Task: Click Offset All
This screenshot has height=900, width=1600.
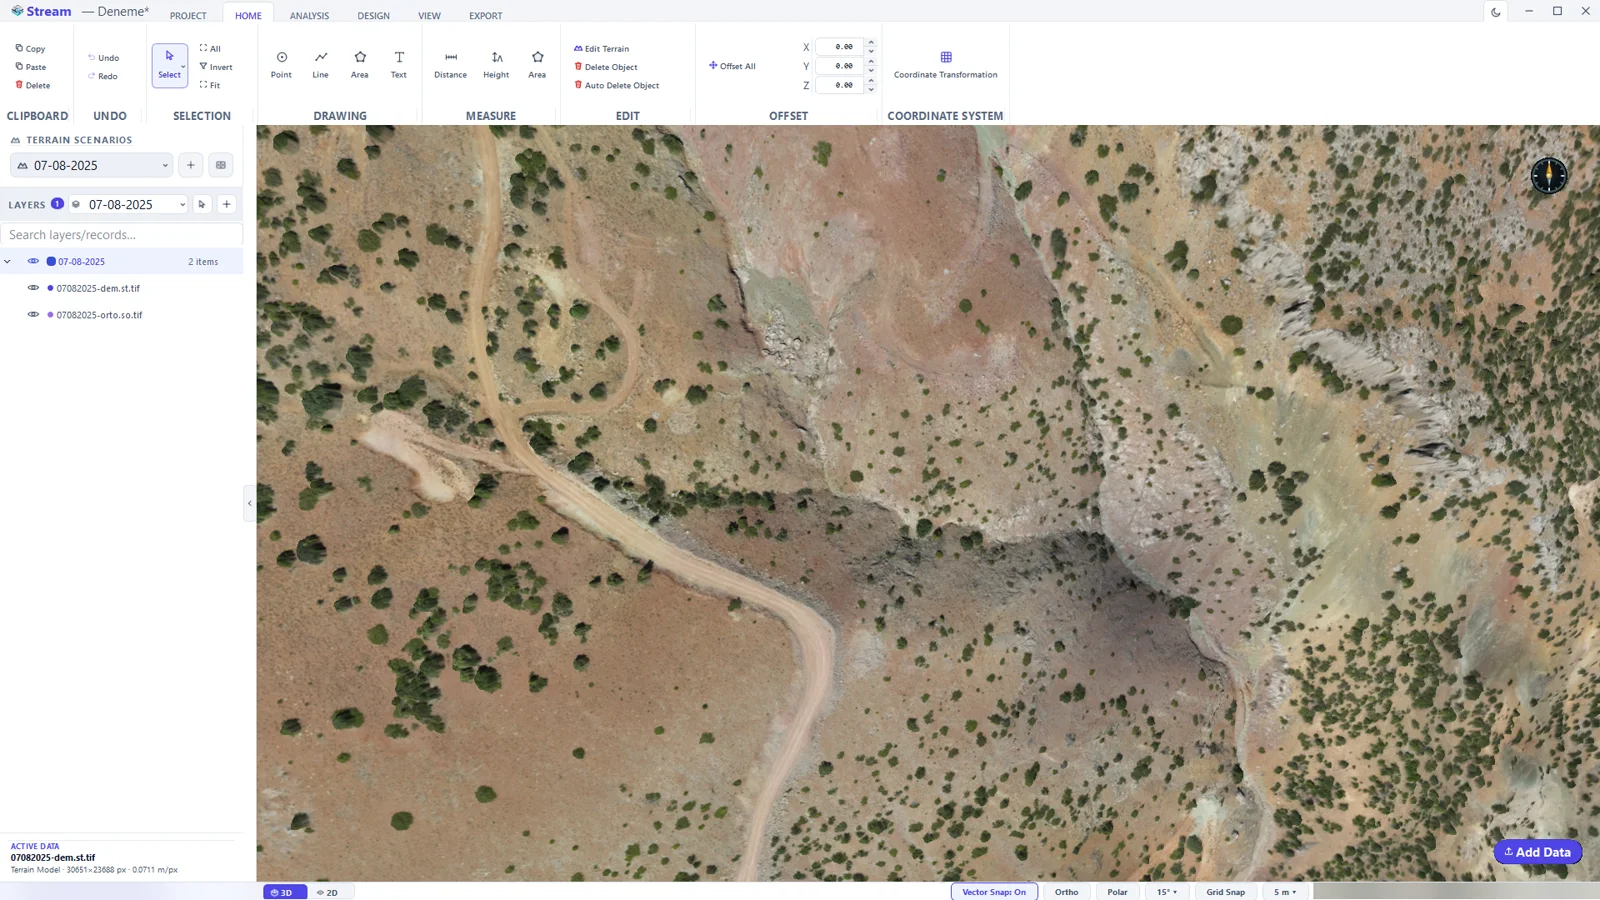Action: [x=732, y=66]
